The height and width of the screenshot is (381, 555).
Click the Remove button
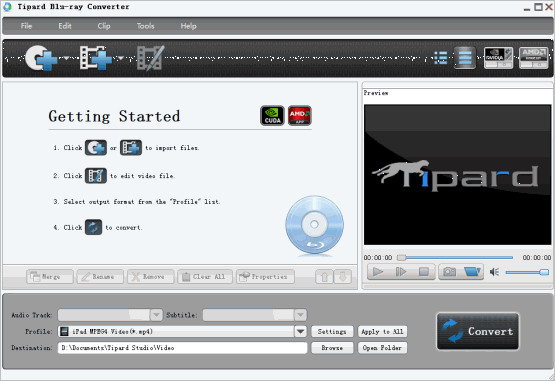(x=151, y=277)
